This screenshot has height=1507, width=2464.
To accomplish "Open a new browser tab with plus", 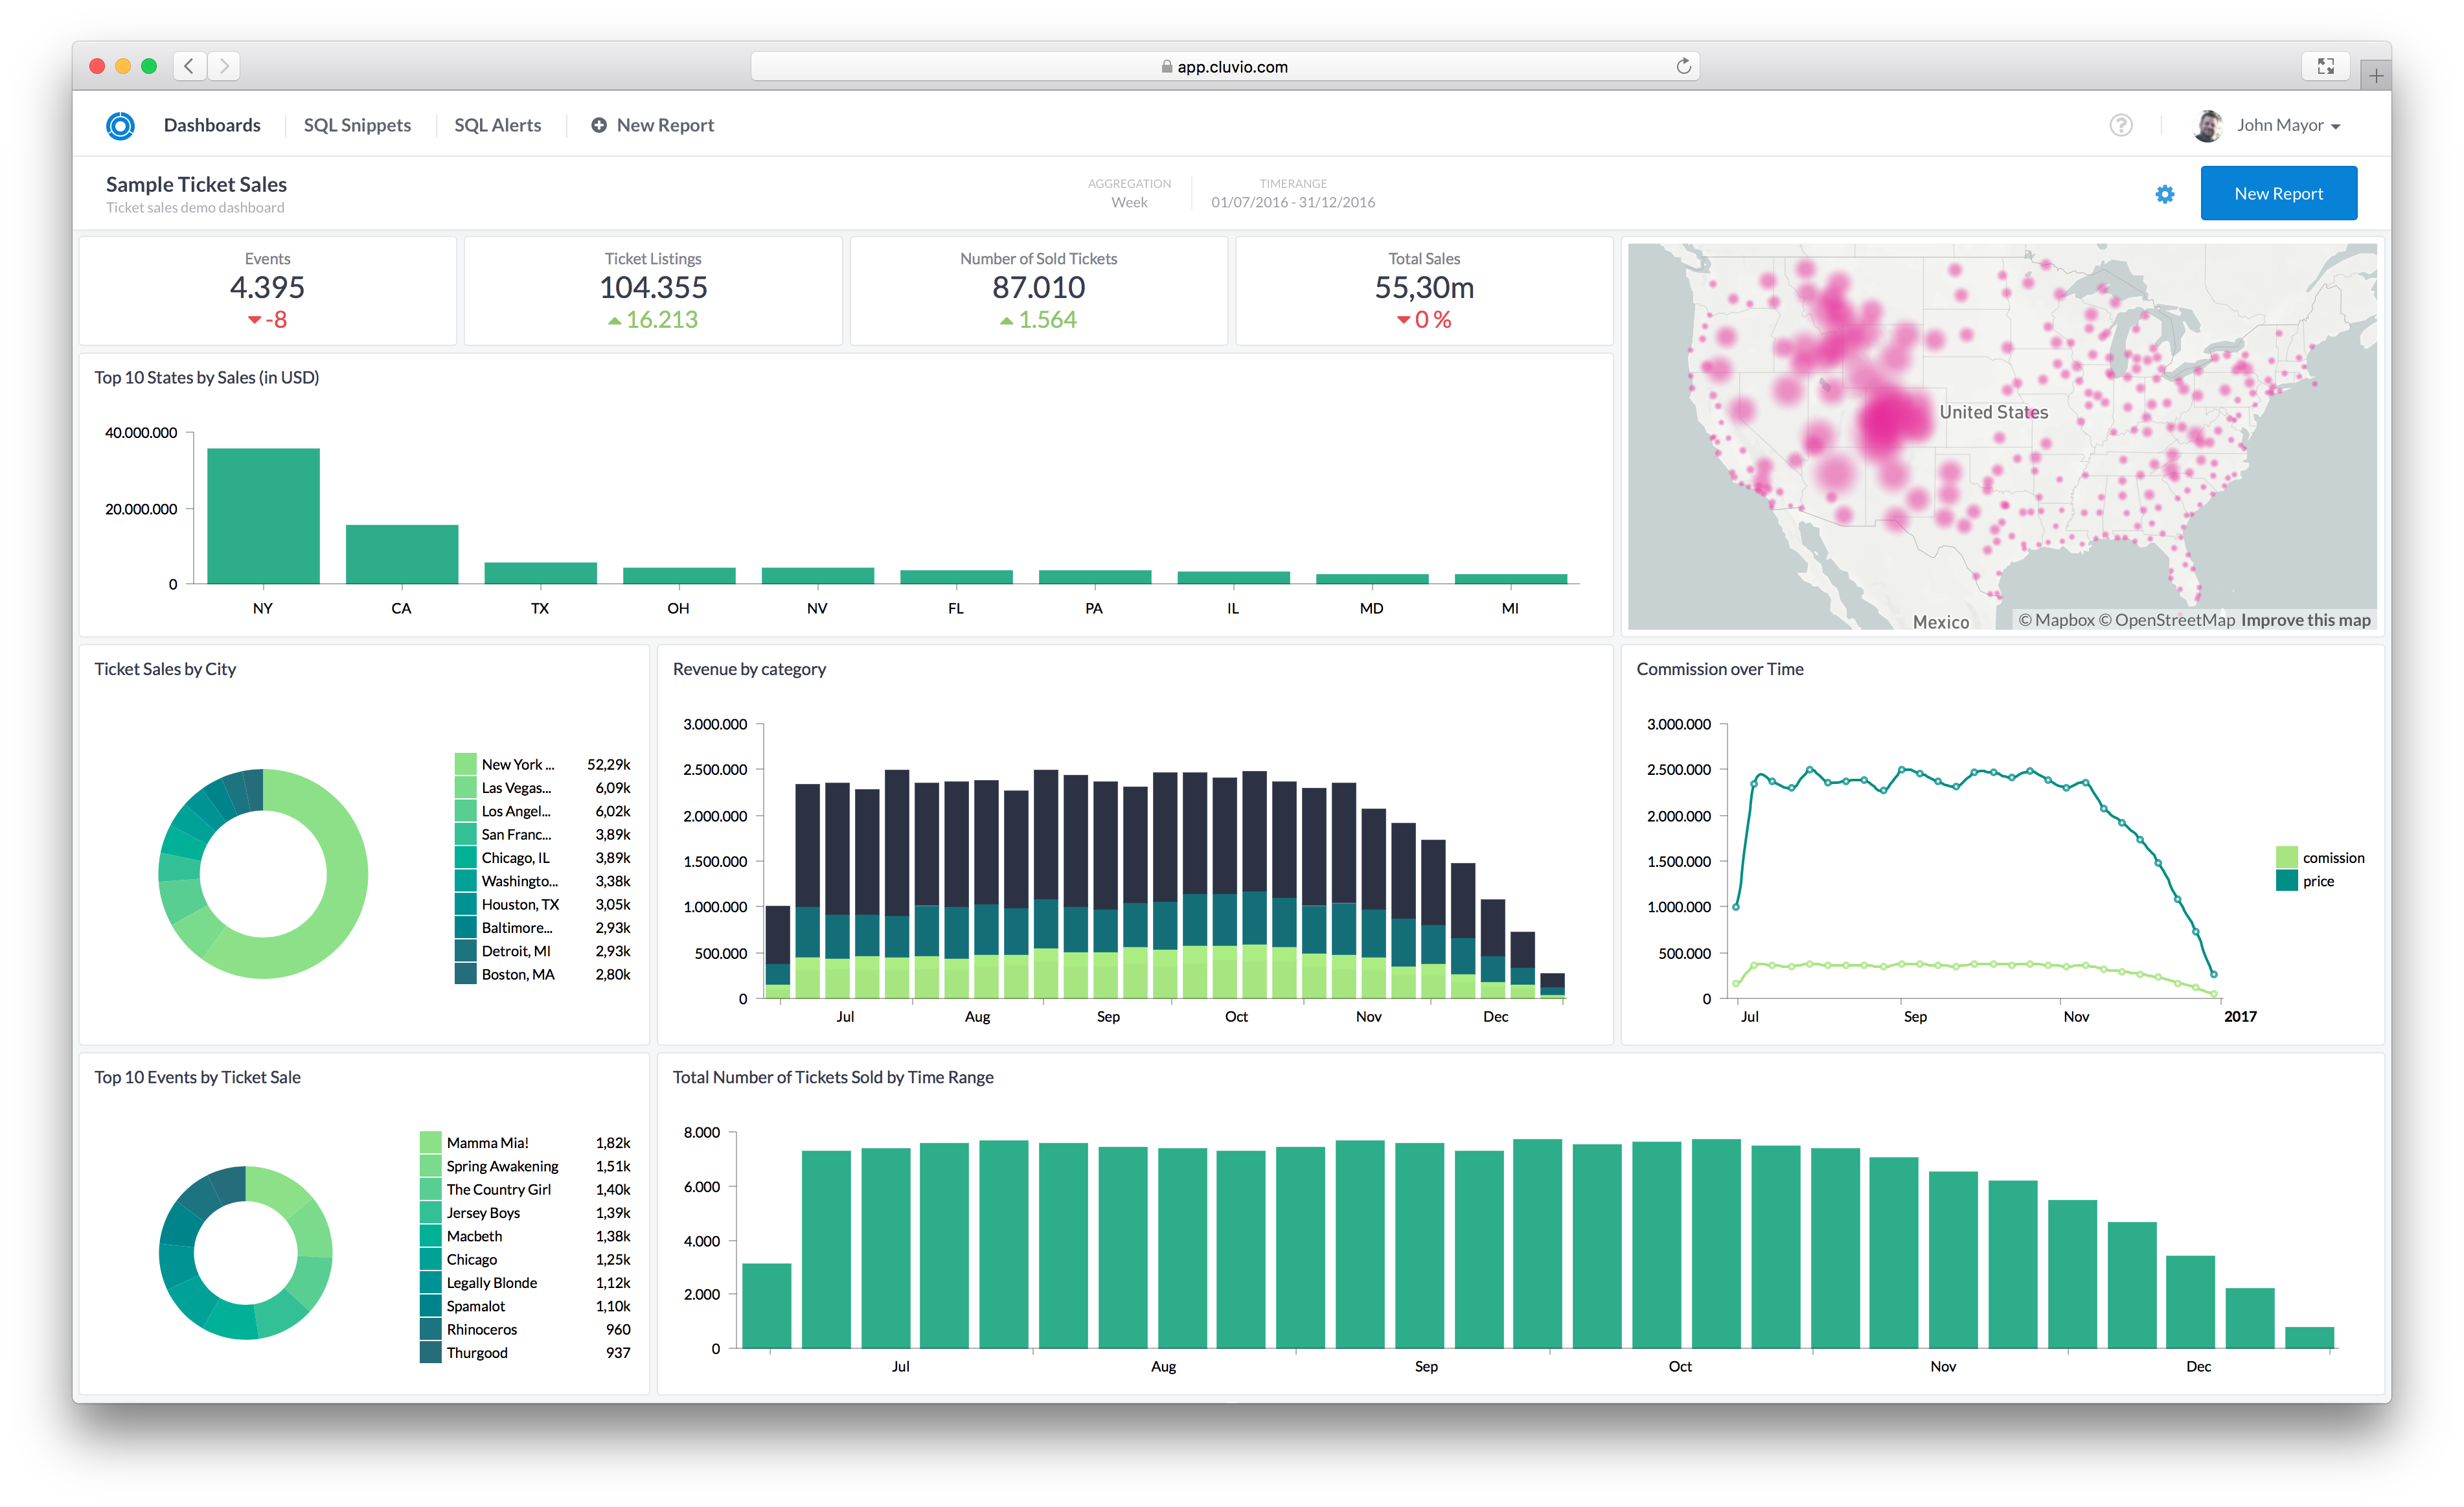I will (2375, 75).
